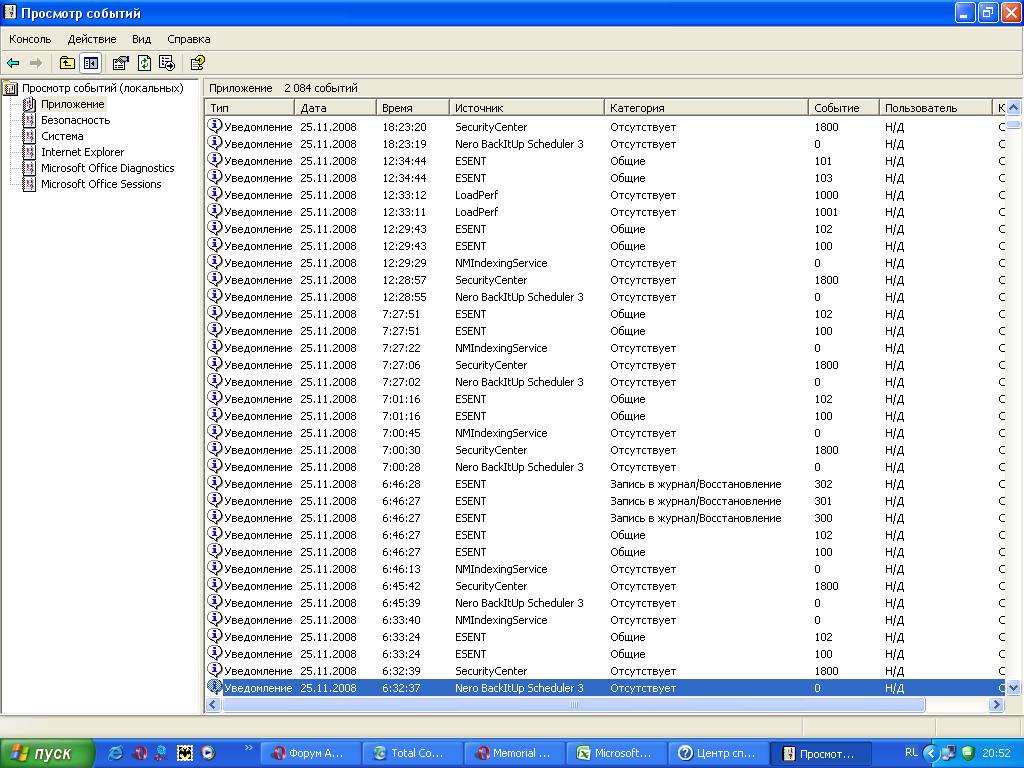Click the Help toolbar icon
Image resolution: width=1024 pixels, height=768 pixels.
click(197, 63)
